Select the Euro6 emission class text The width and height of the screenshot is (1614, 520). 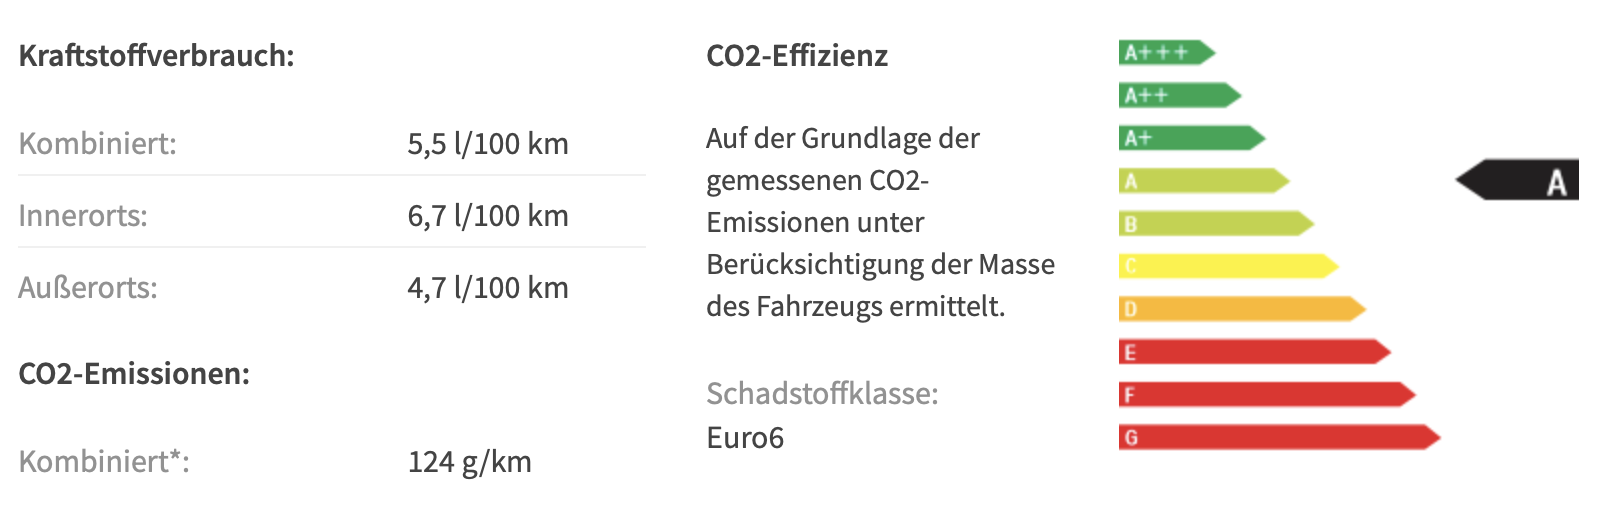click(x=745, y=438)
